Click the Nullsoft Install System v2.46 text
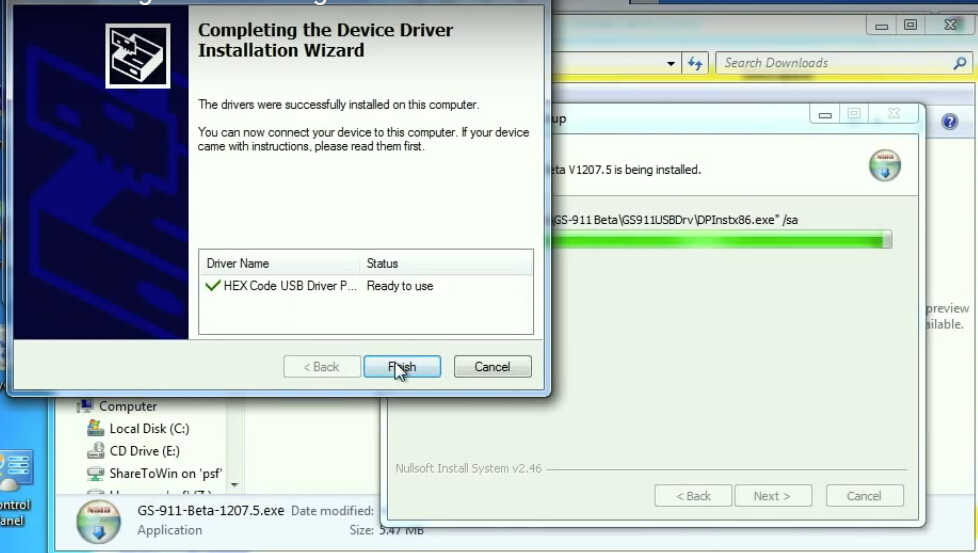Screen dimensions: 978x553 coord(468,468)
